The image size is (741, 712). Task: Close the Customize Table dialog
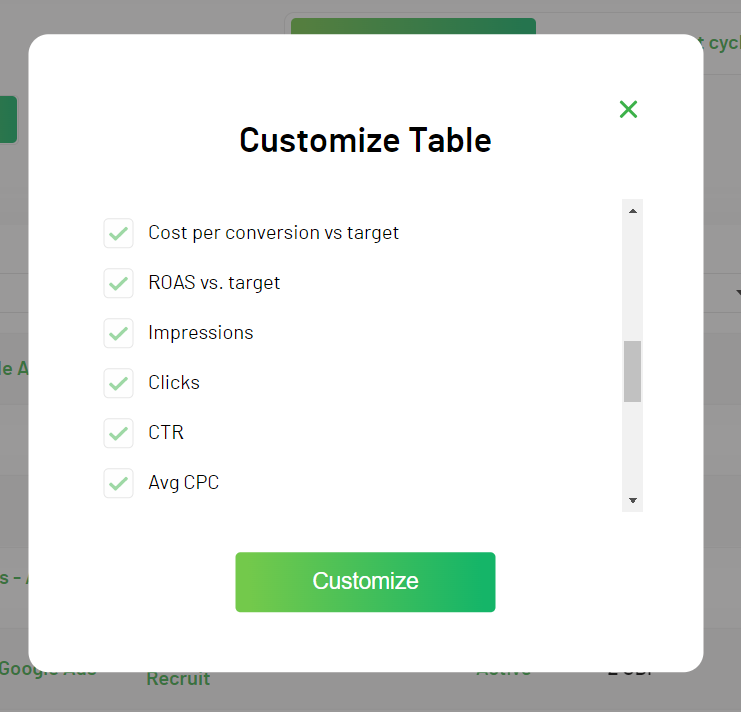tap(628, 110)
